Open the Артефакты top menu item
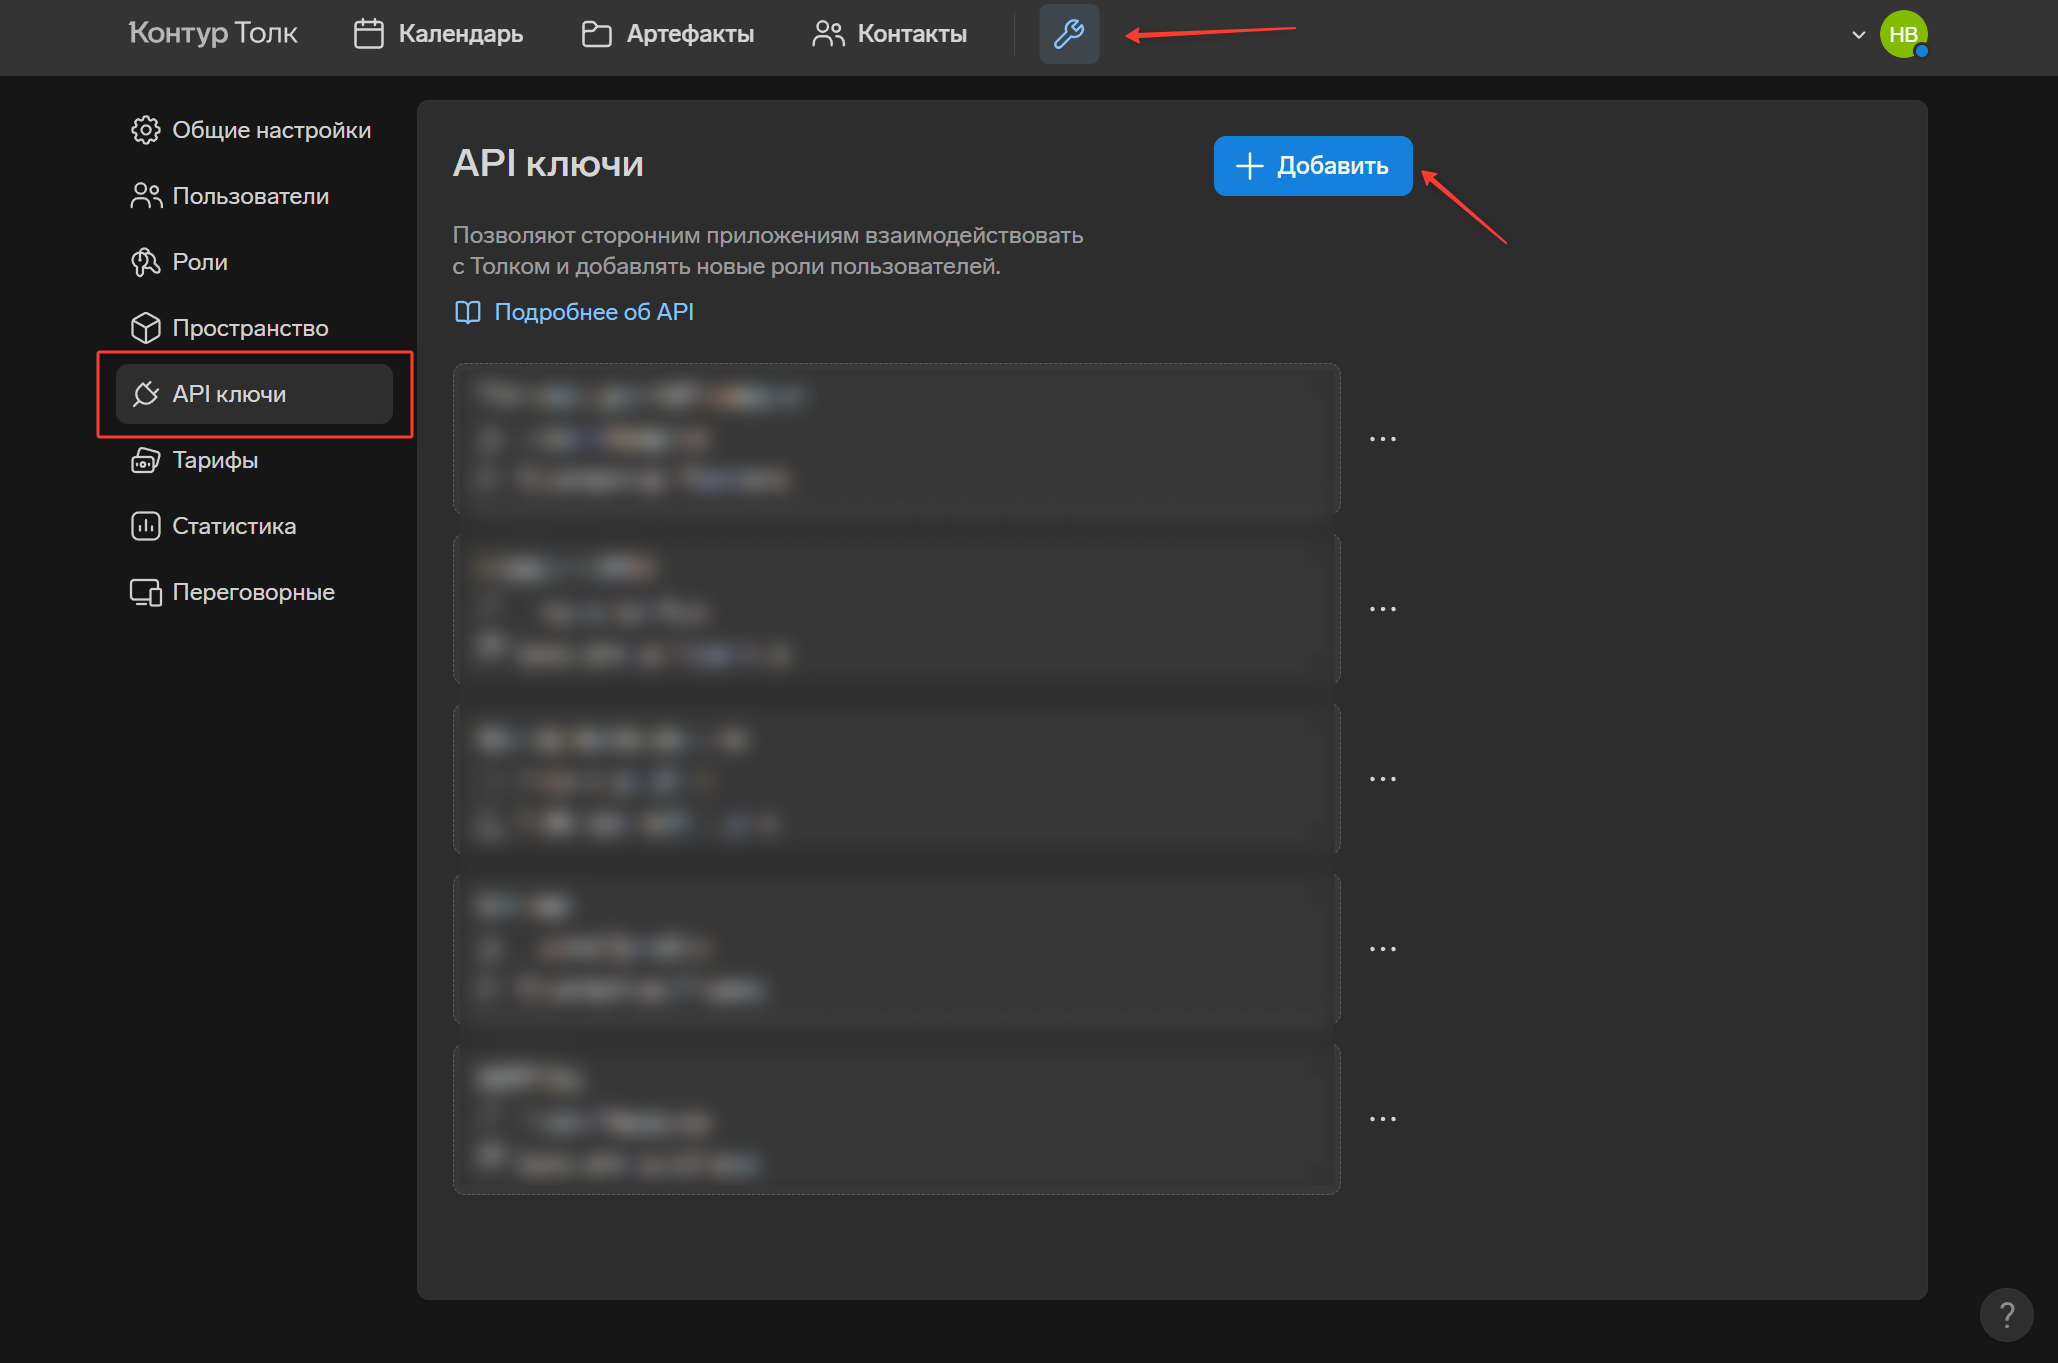This screenshot has width=2058, height=1363. 668,34
